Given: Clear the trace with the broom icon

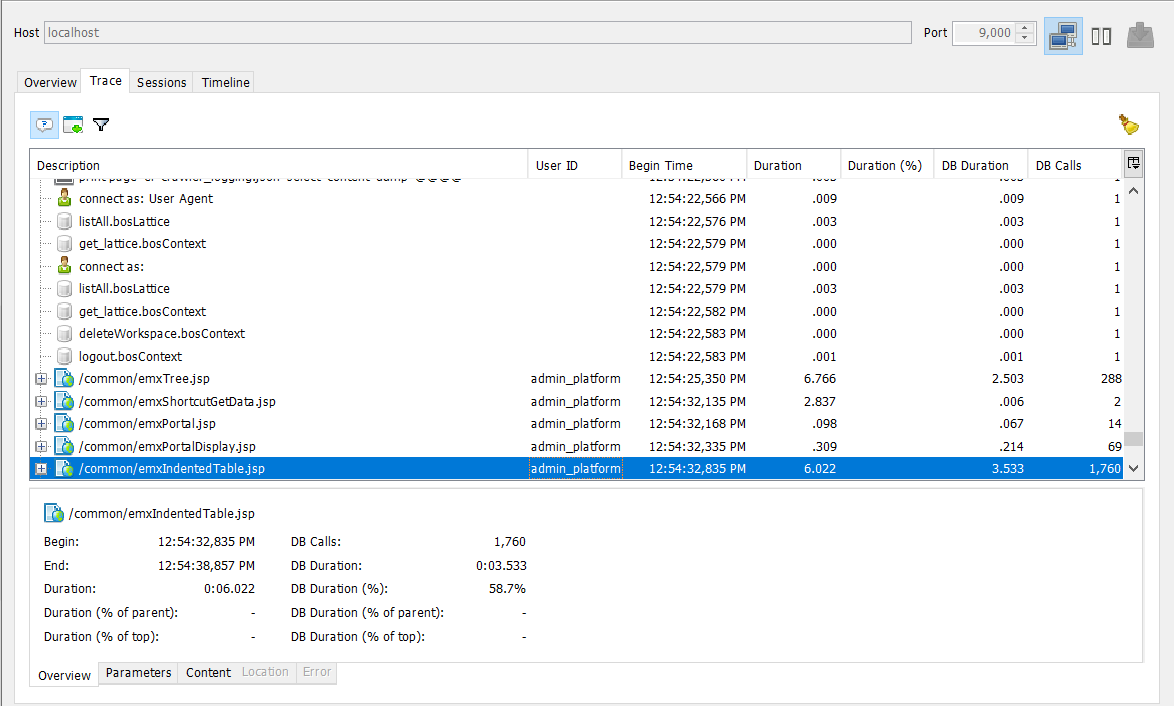Looking at the screenshot, I should pos(1127,122).
